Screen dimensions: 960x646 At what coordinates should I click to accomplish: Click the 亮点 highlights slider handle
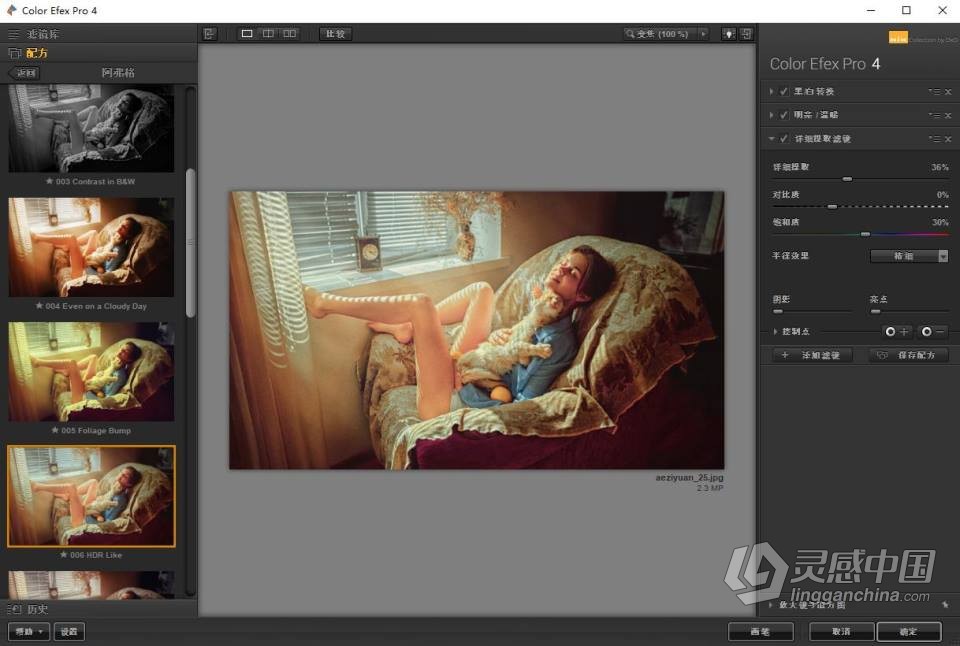pos(876,311)
